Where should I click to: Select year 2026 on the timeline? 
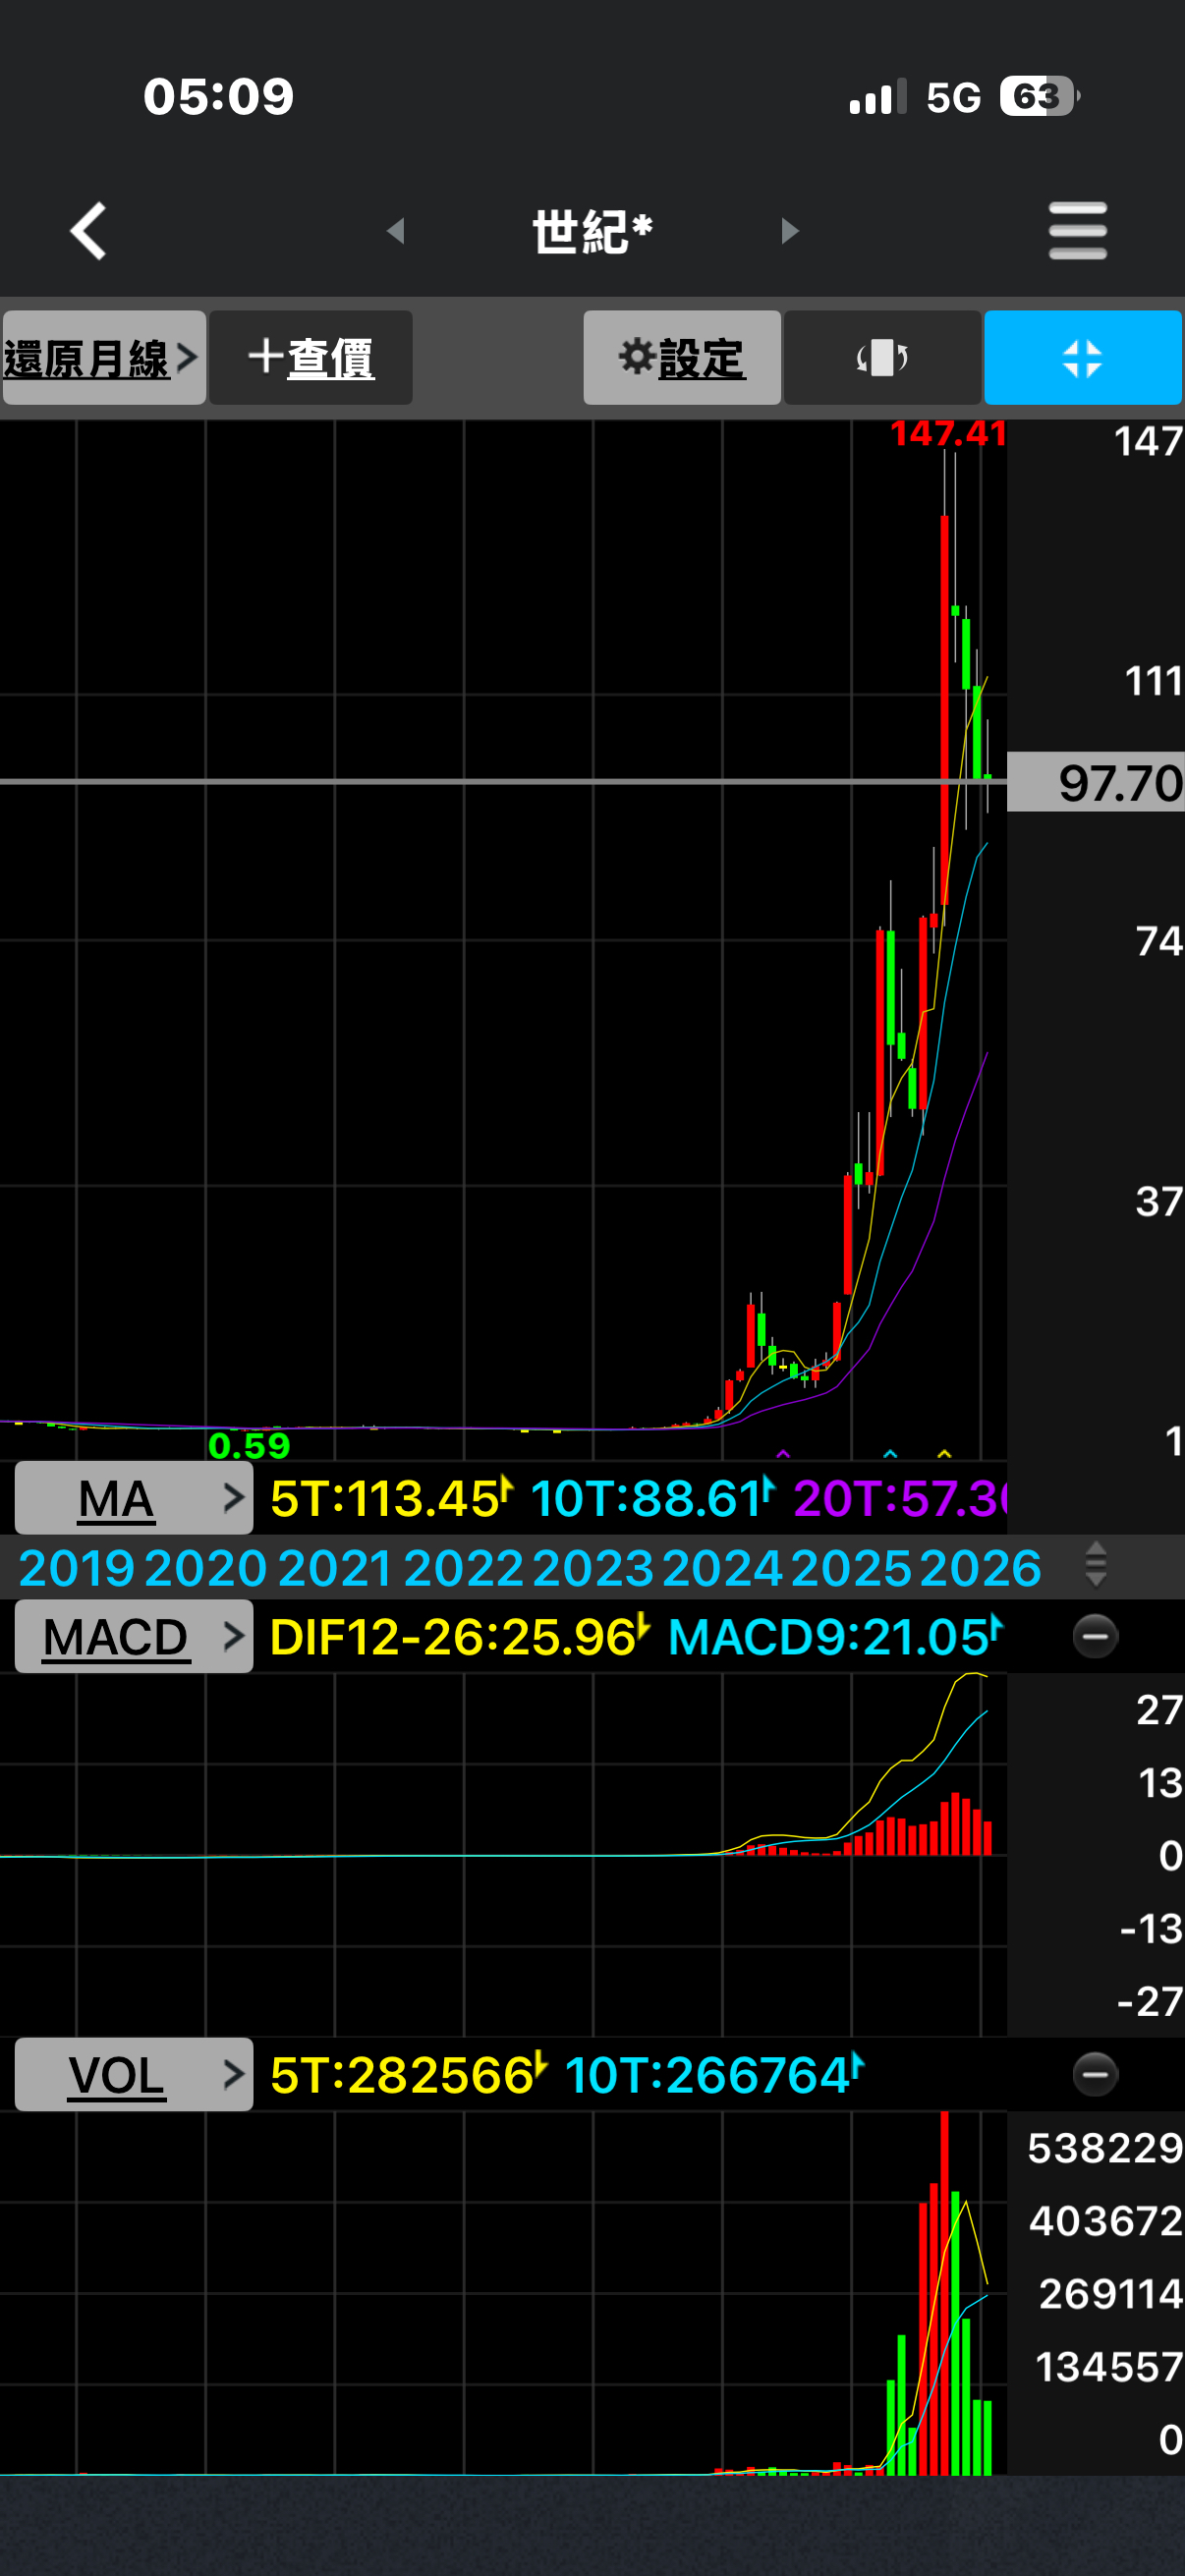tap(980, 1567)
